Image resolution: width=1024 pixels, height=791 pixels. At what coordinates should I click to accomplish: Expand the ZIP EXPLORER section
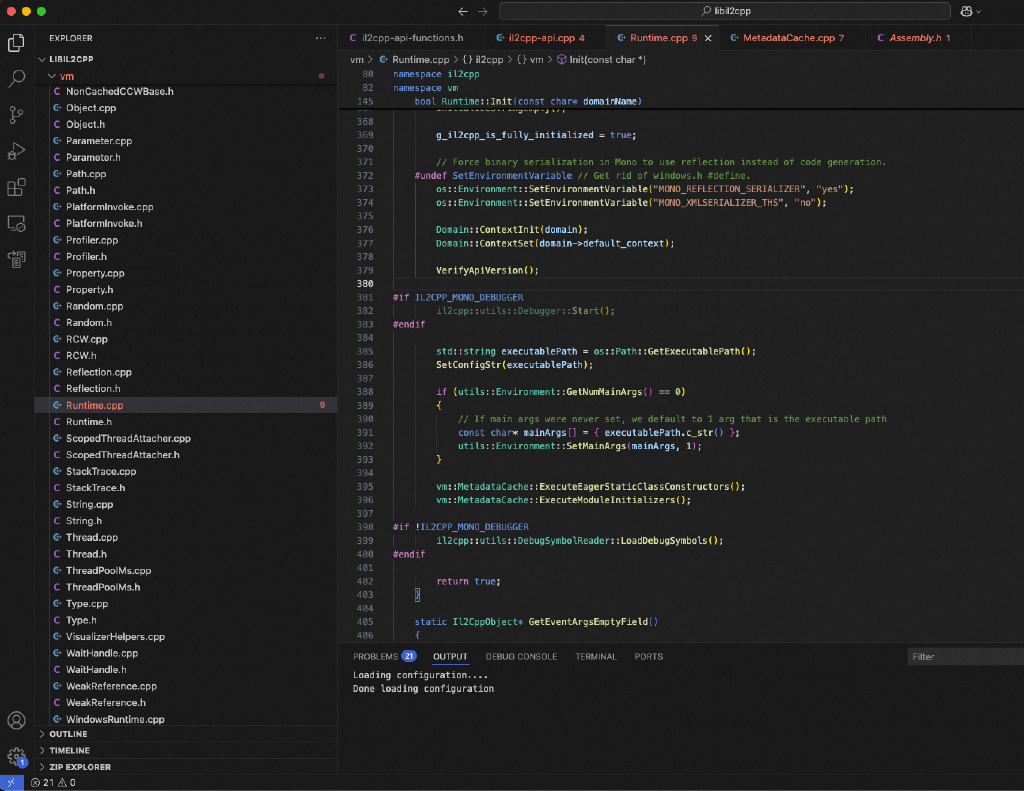tap(79, 767)
